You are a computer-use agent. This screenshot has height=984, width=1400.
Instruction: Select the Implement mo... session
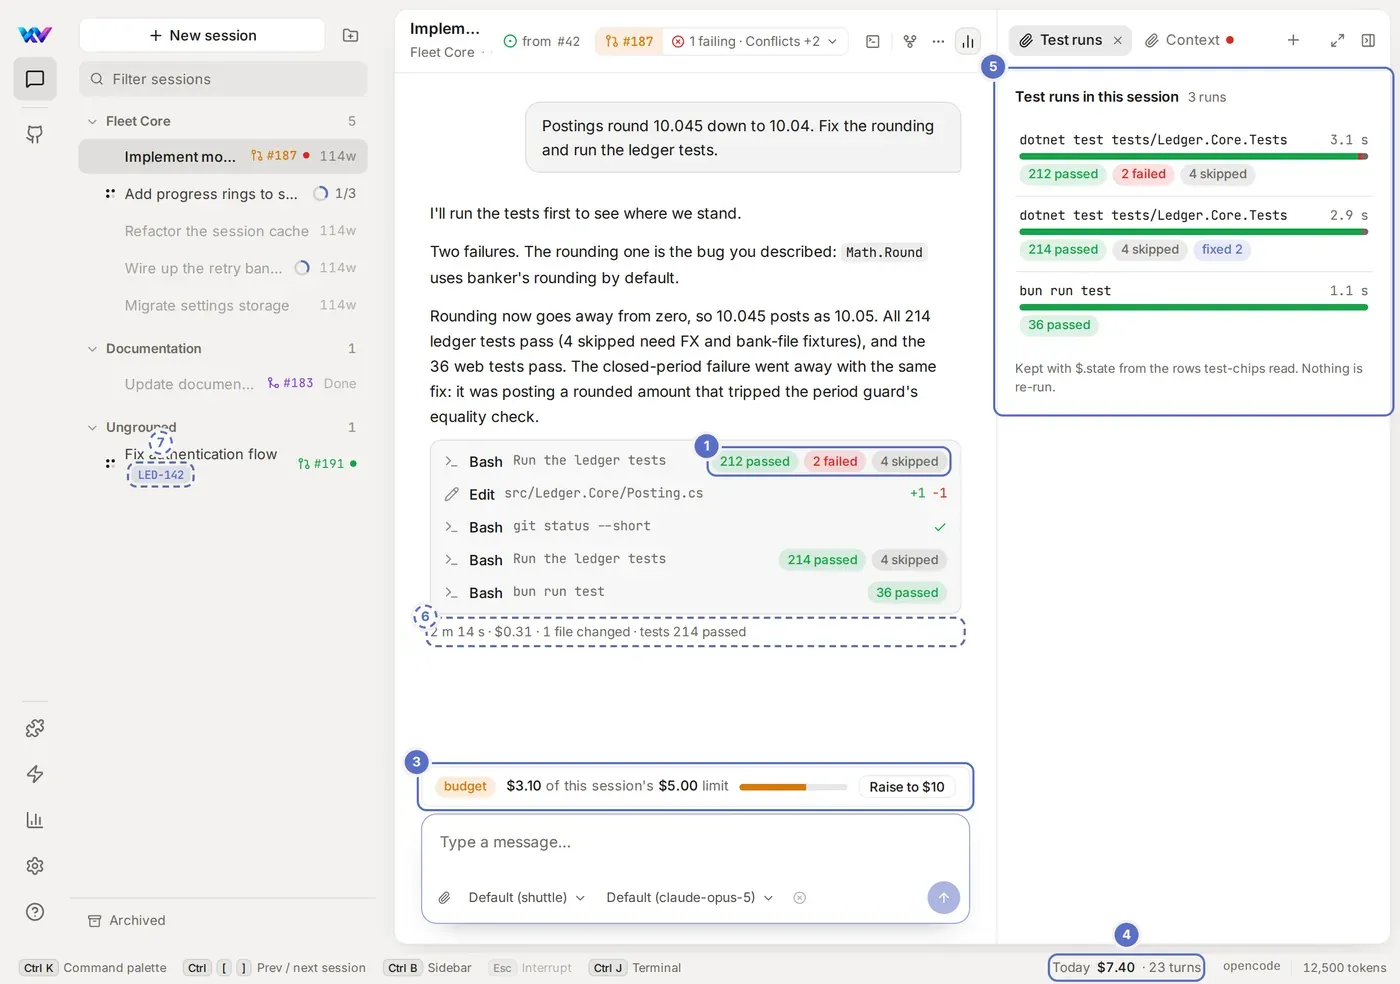(223, 156)
